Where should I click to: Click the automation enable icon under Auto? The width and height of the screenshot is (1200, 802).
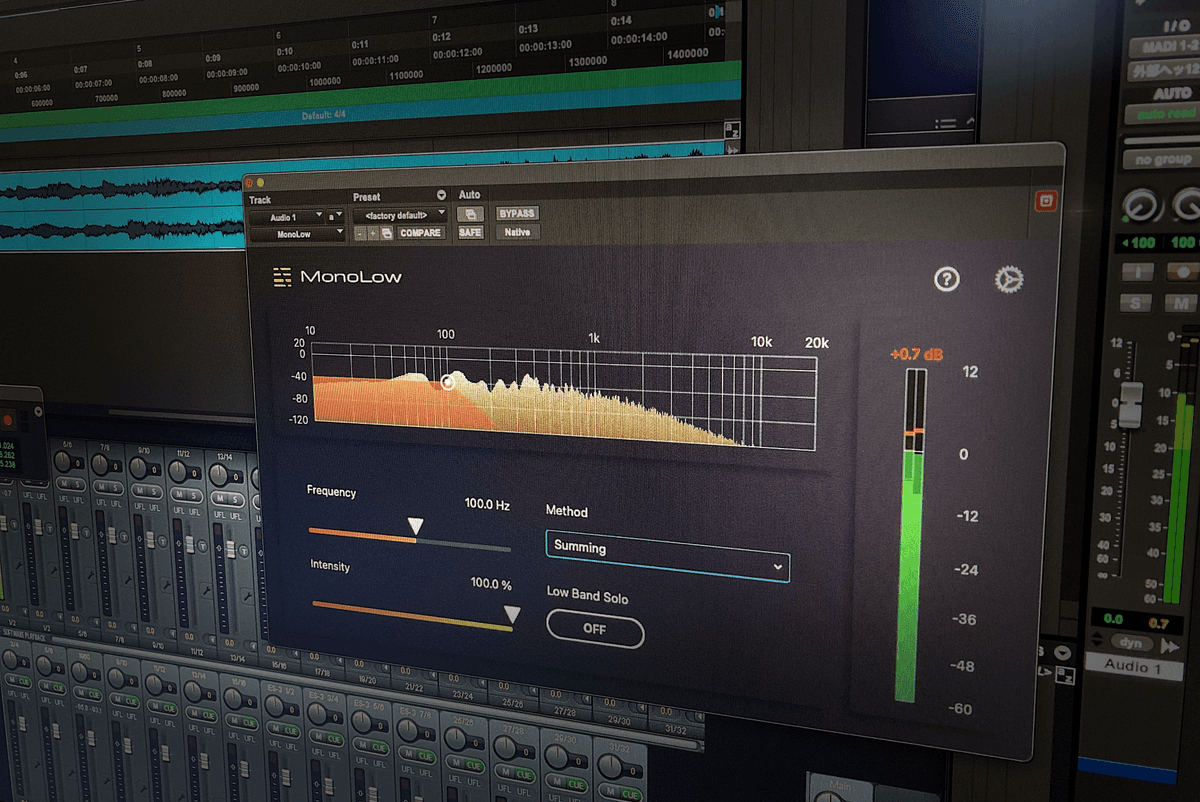pos(470,214)
